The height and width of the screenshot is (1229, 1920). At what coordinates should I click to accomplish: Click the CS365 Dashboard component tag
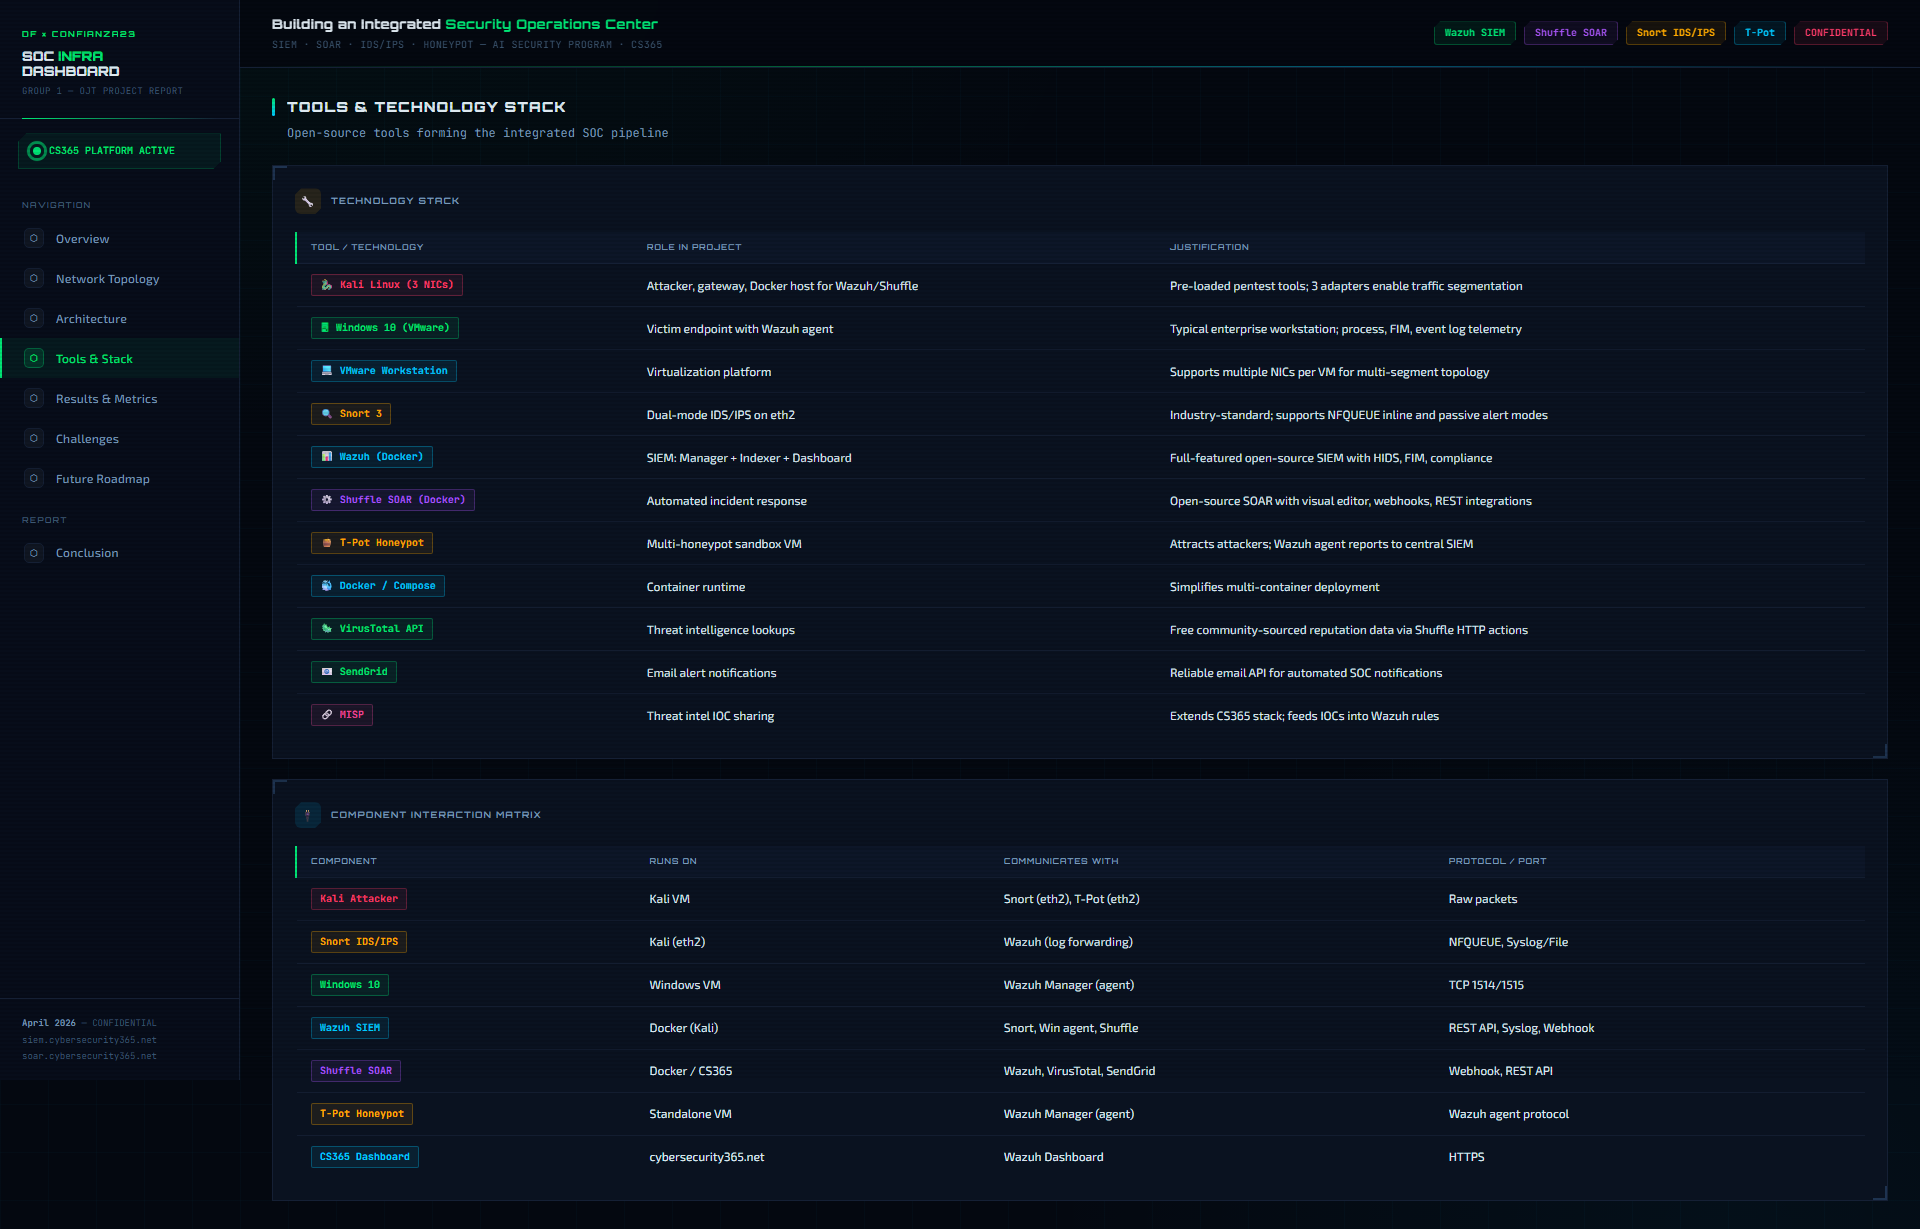point(364,1157)
